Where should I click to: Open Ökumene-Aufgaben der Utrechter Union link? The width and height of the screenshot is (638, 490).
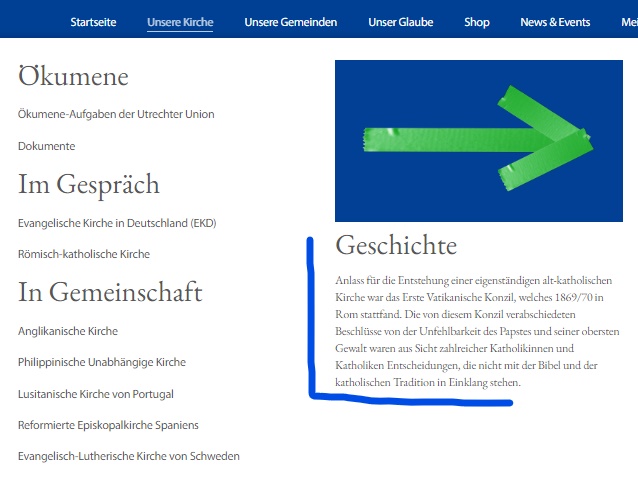point(116,114)
